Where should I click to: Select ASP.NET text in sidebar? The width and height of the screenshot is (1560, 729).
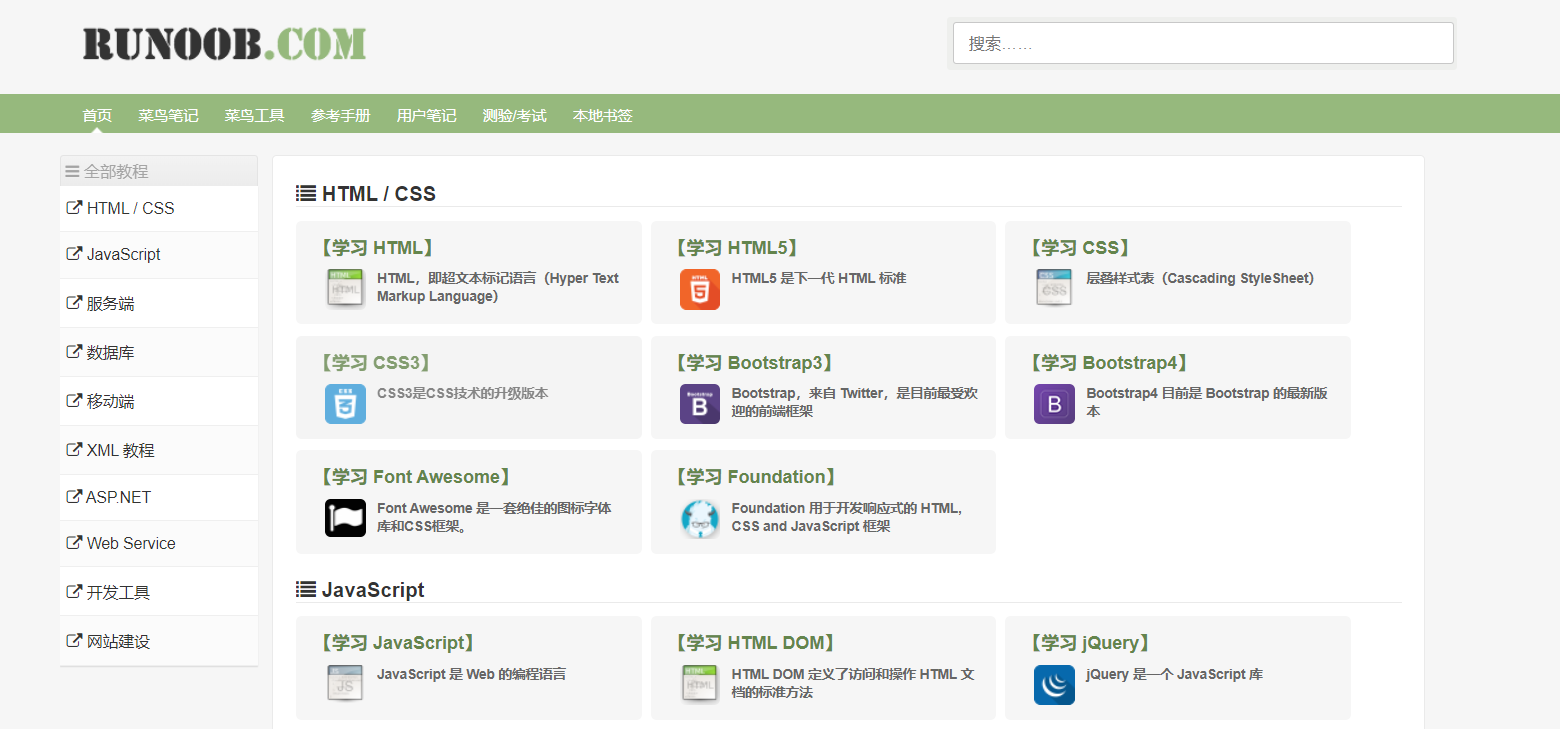118,497
